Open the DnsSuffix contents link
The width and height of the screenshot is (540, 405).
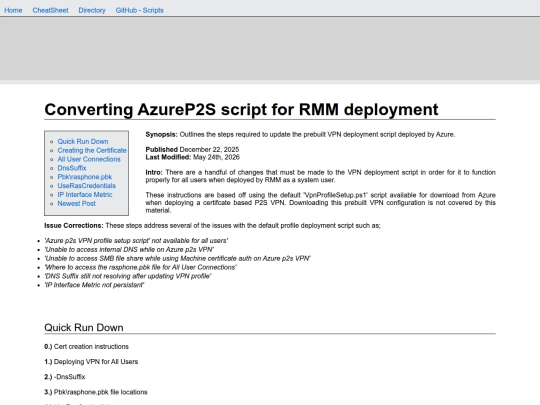pyautogui.click(x=72, y=168)
